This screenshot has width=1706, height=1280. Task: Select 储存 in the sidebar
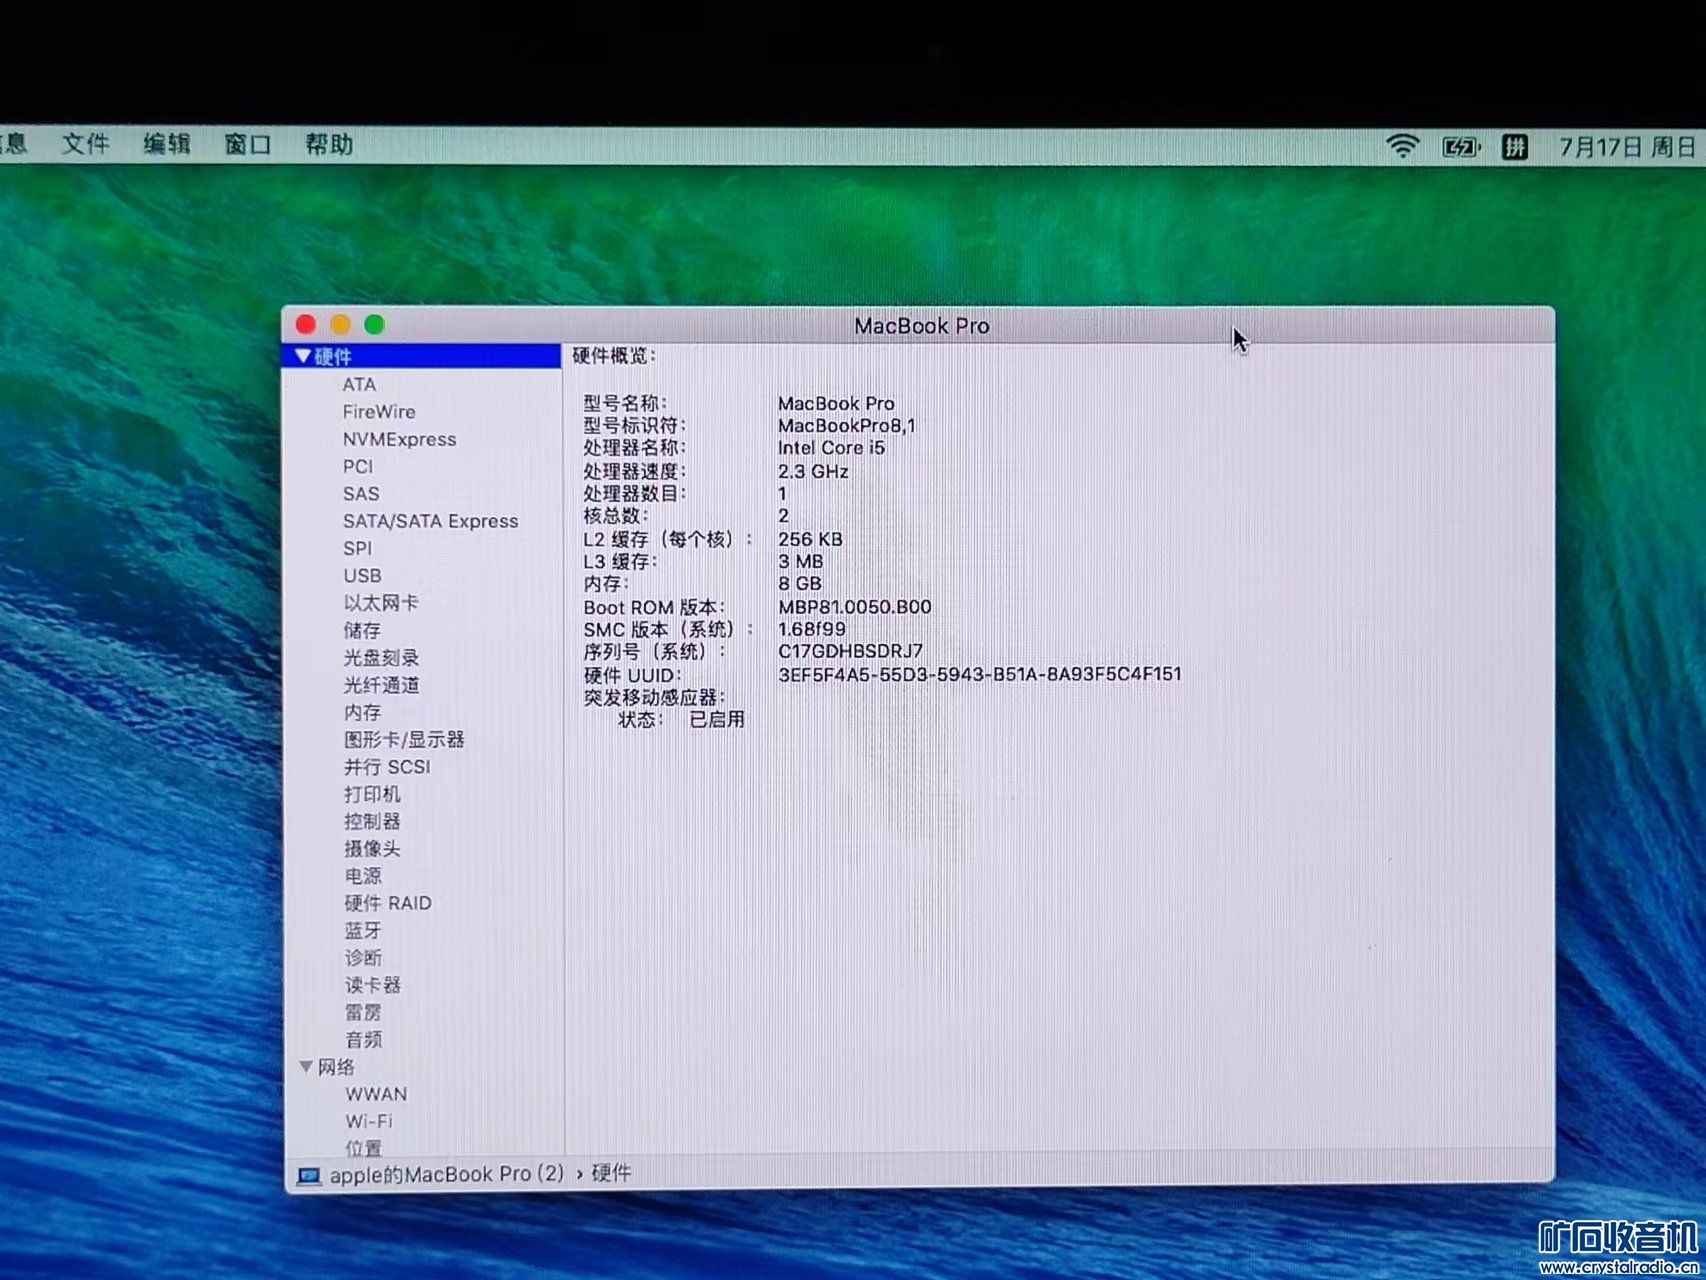362,630
